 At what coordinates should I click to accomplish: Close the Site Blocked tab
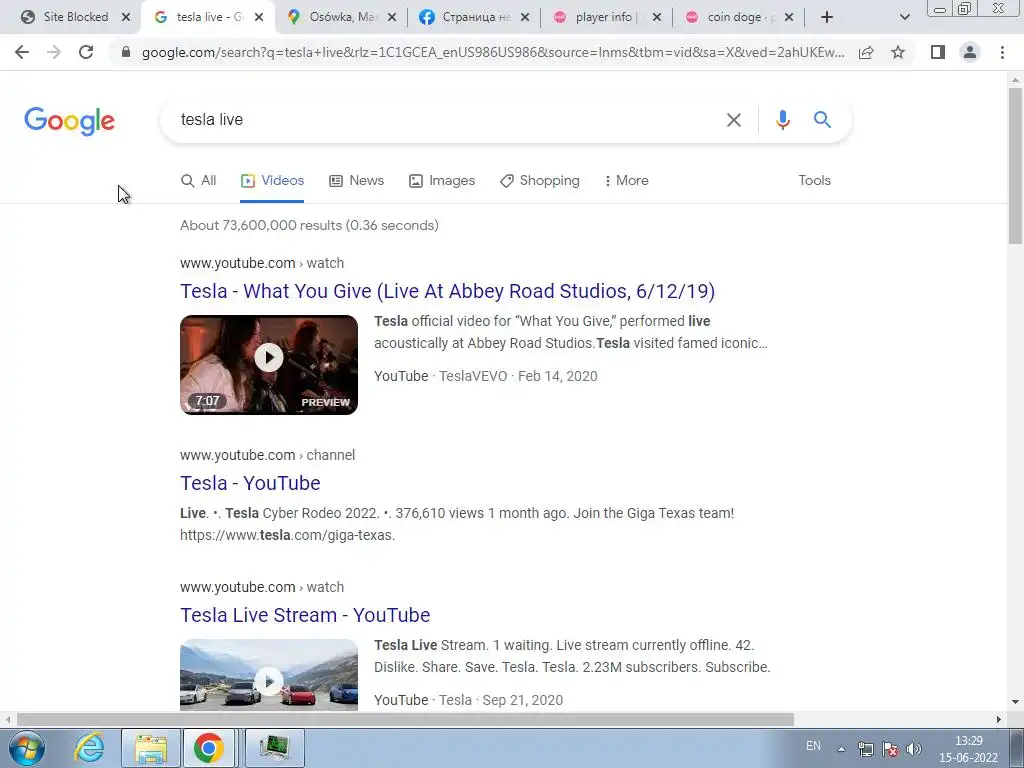click(x=126, y=17)
